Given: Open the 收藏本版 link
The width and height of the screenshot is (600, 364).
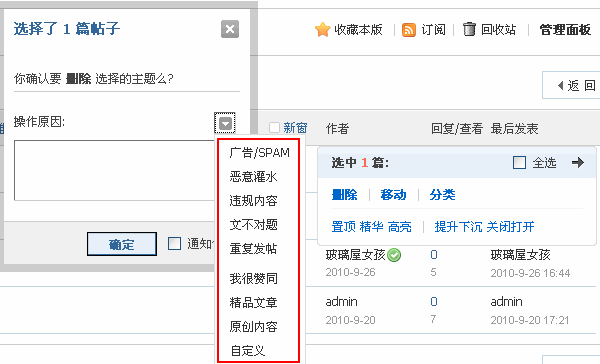Looking at the screenshot, I should coord(358,29).
